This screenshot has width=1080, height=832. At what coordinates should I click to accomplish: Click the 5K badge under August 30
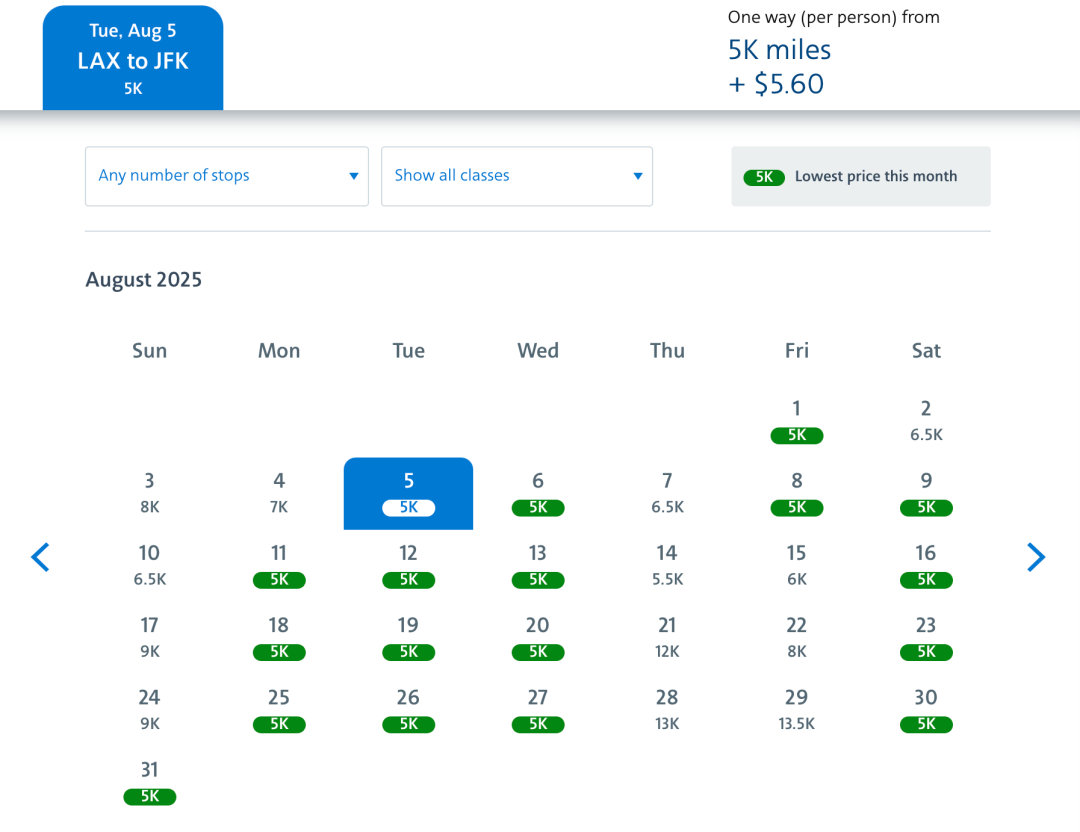[926, 724]
